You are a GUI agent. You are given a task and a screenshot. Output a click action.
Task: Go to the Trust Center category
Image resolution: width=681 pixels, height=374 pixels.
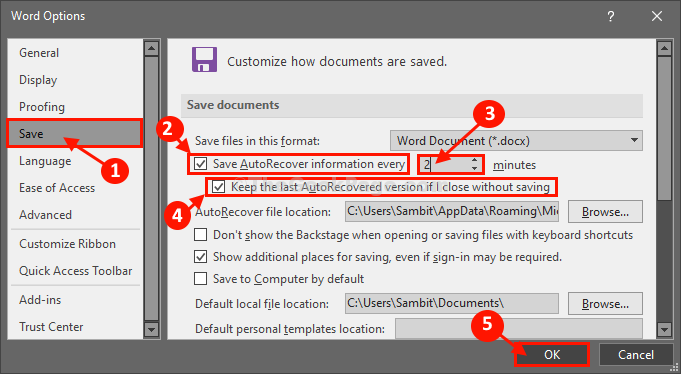click(x=51, y=327)
